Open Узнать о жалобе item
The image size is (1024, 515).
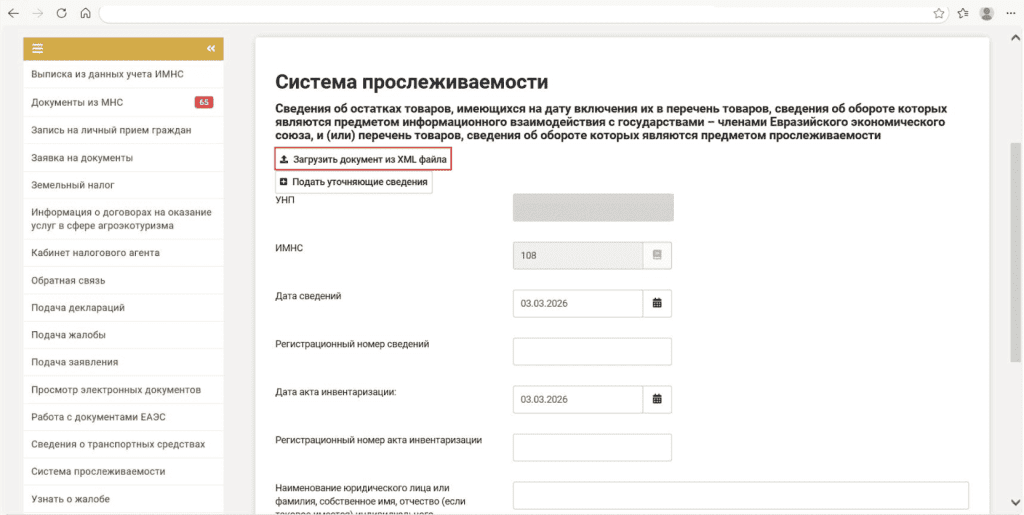pos(123,499)
